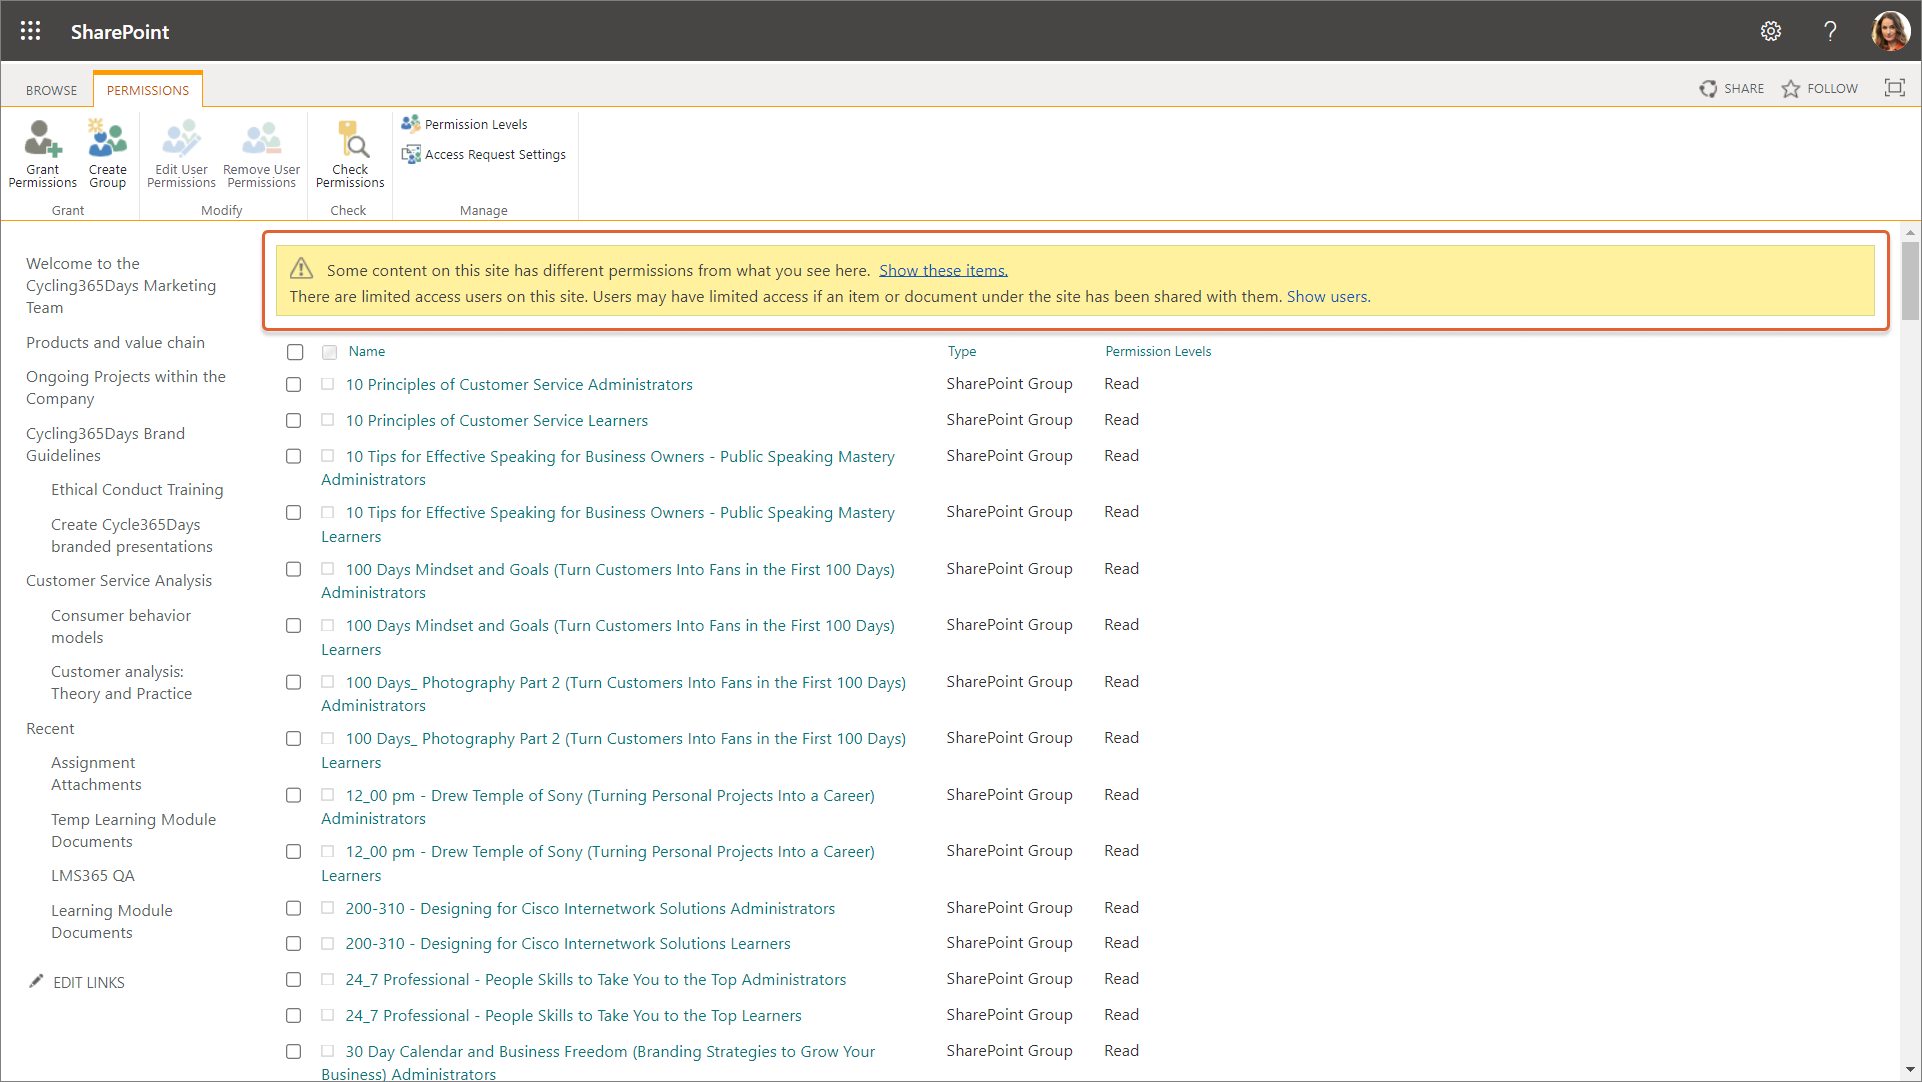
Task: Click the Show users link
Action: click(x=1327, y=296)
